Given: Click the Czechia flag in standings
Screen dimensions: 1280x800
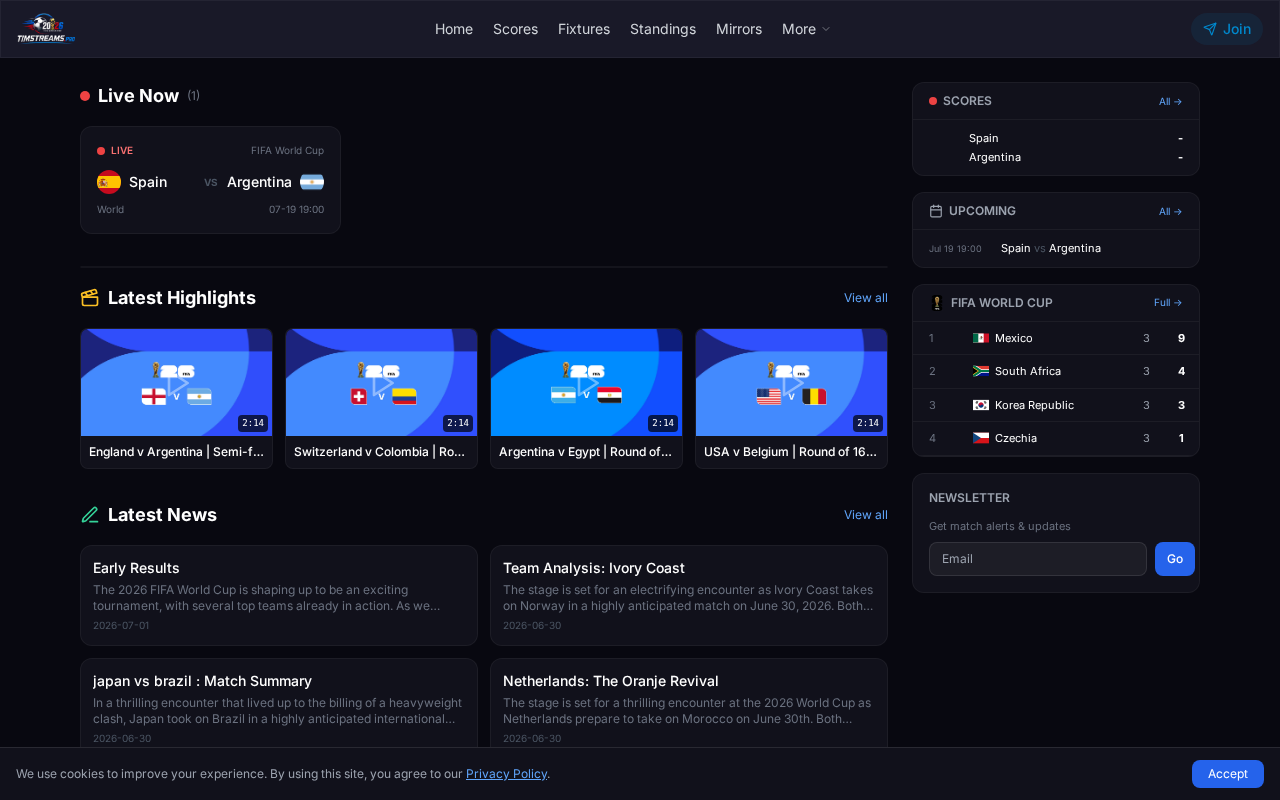Looking at the screenshot, I should 981,438.
